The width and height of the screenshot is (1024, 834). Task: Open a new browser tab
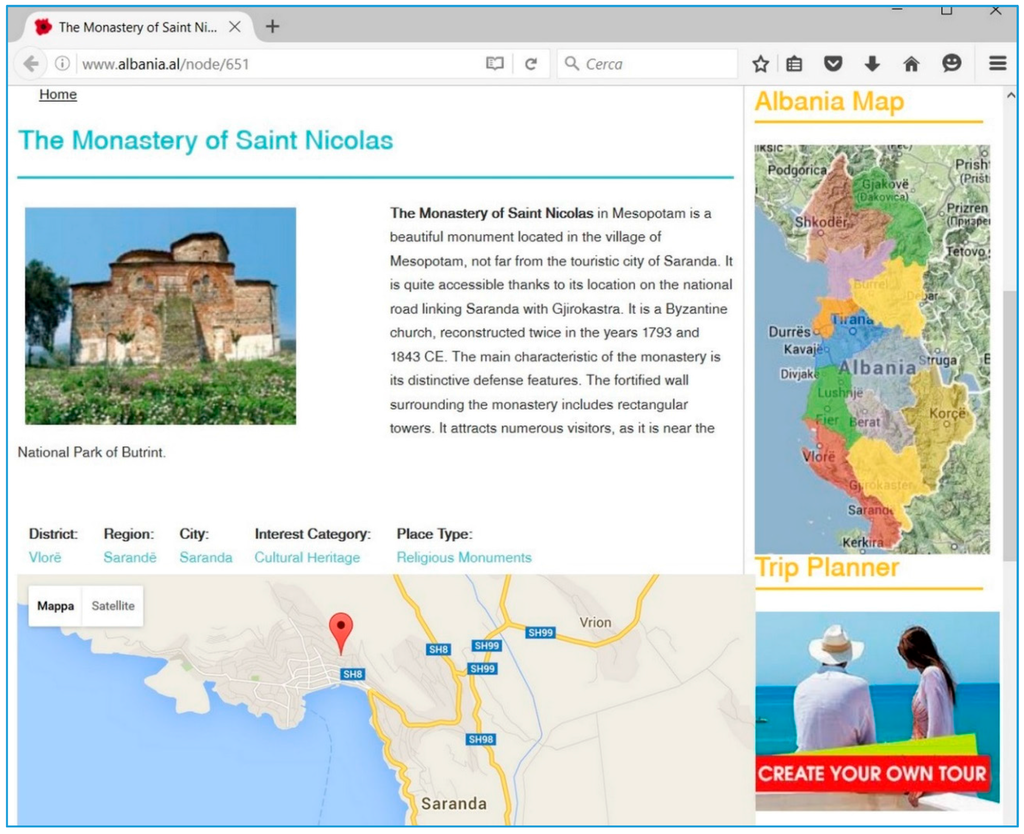[x=272, y=27]
